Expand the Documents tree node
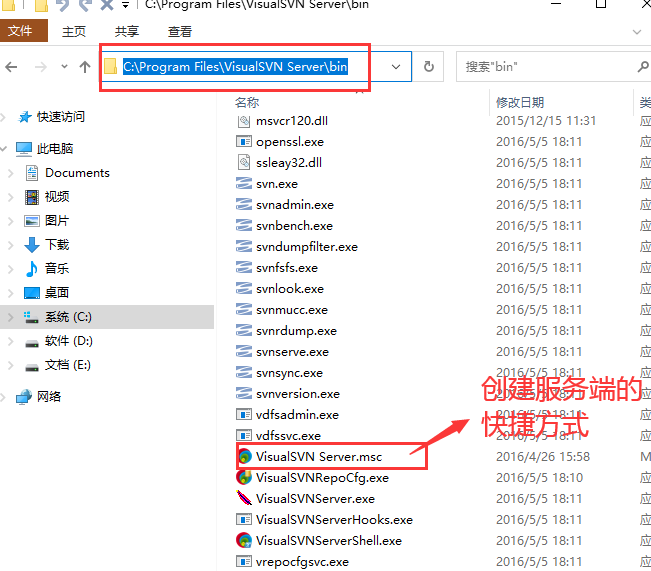This screenshot has height=571, width=651. 11,173
